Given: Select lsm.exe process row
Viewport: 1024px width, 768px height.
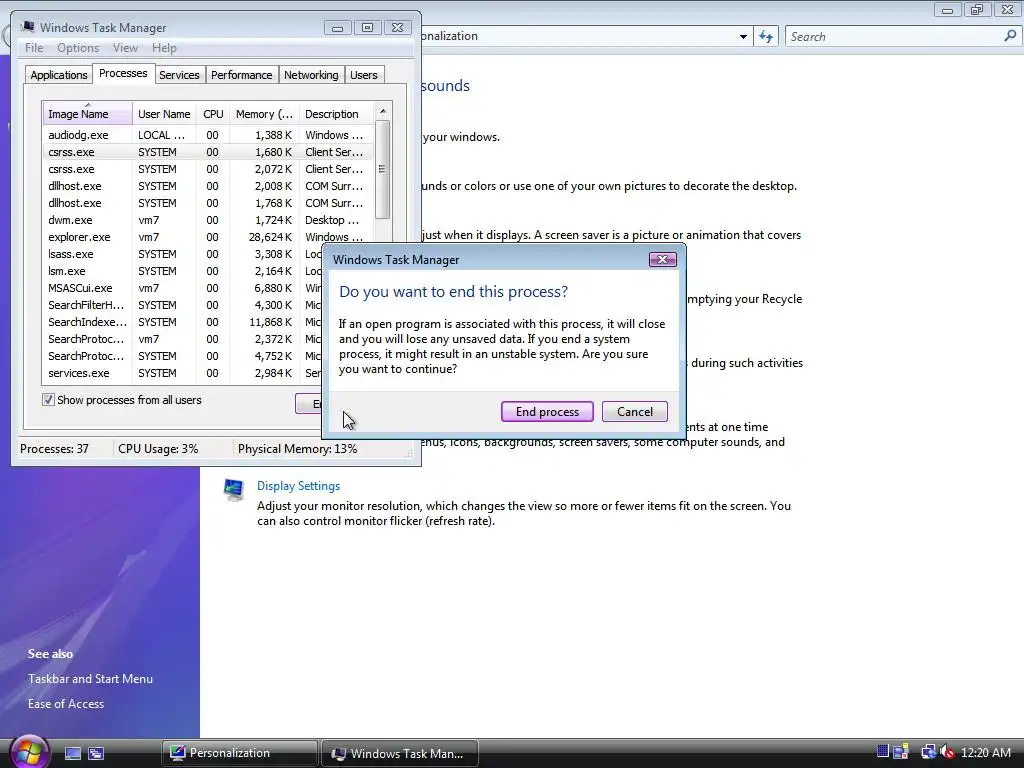Looking at the screenshot, I should coord(182,270).
